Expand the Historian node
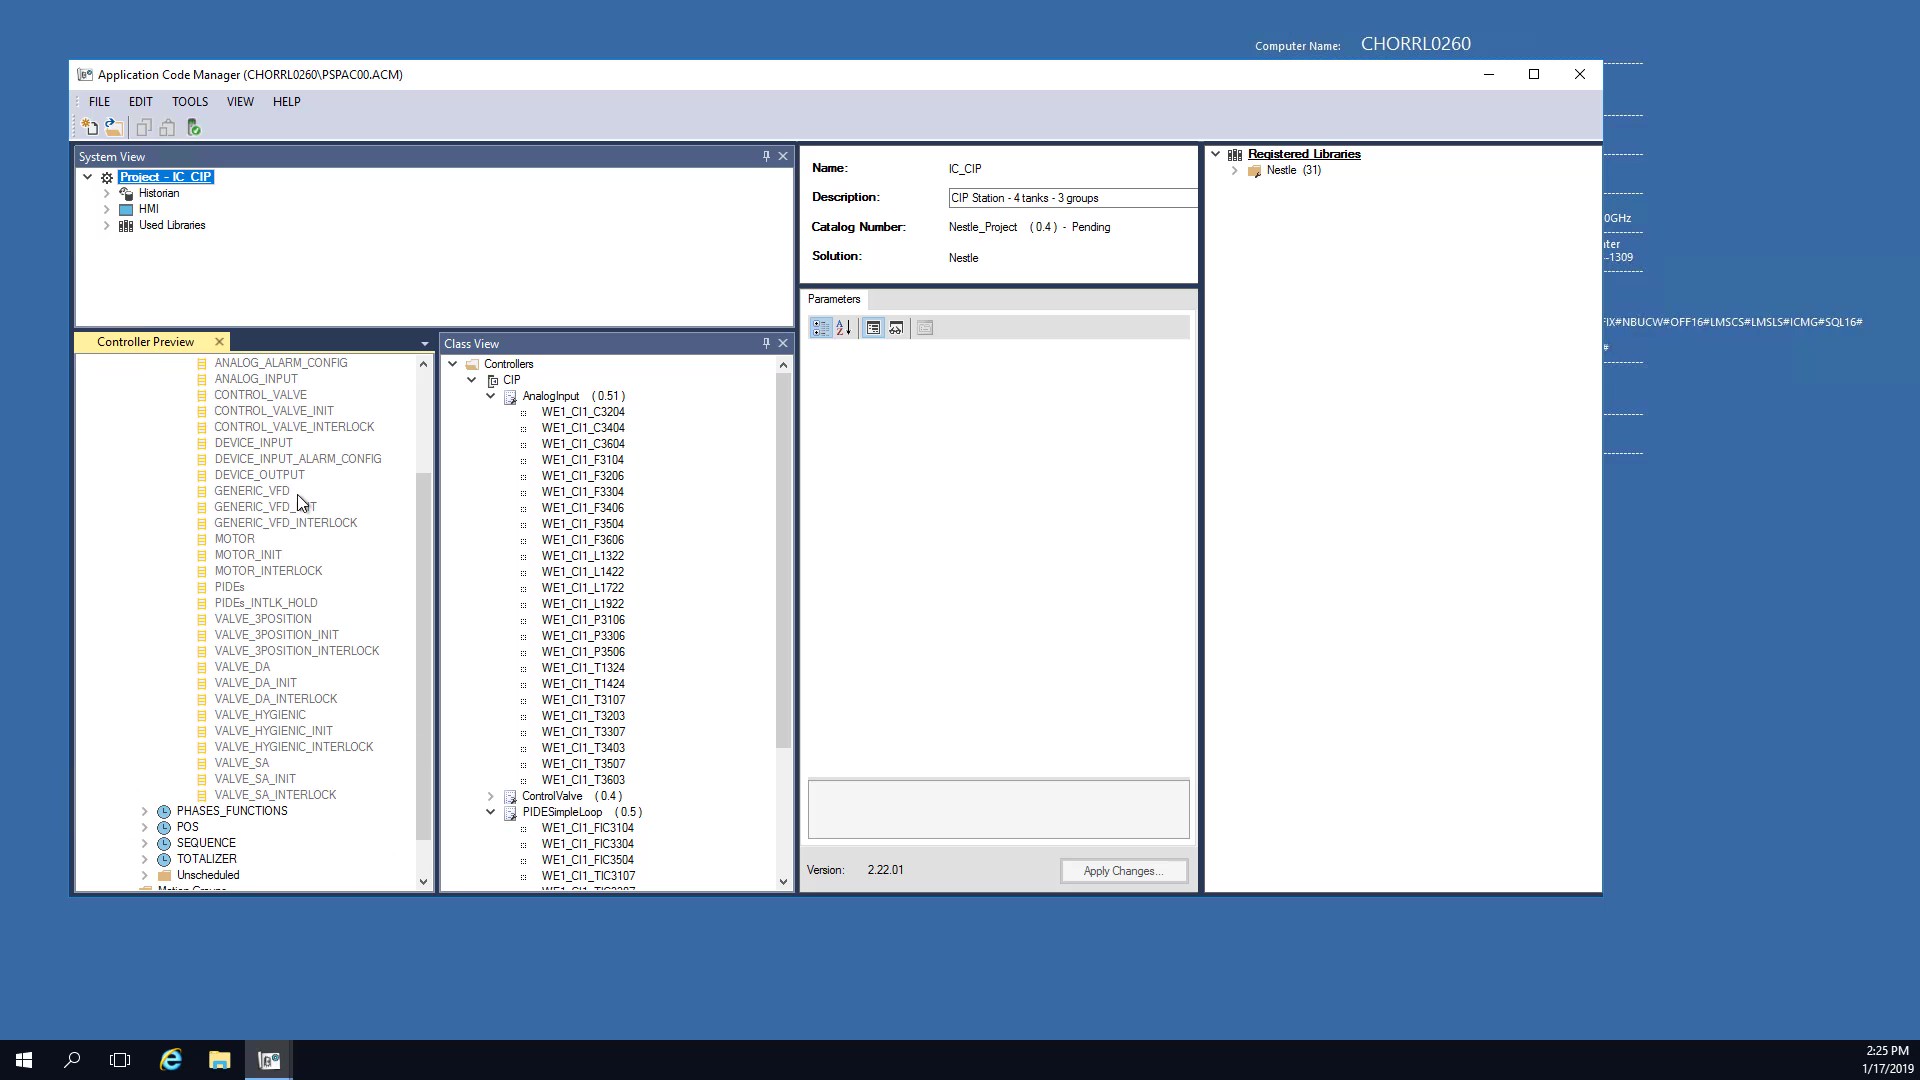This screenshot has width=1920, height=1080. (x=107, y=193)
